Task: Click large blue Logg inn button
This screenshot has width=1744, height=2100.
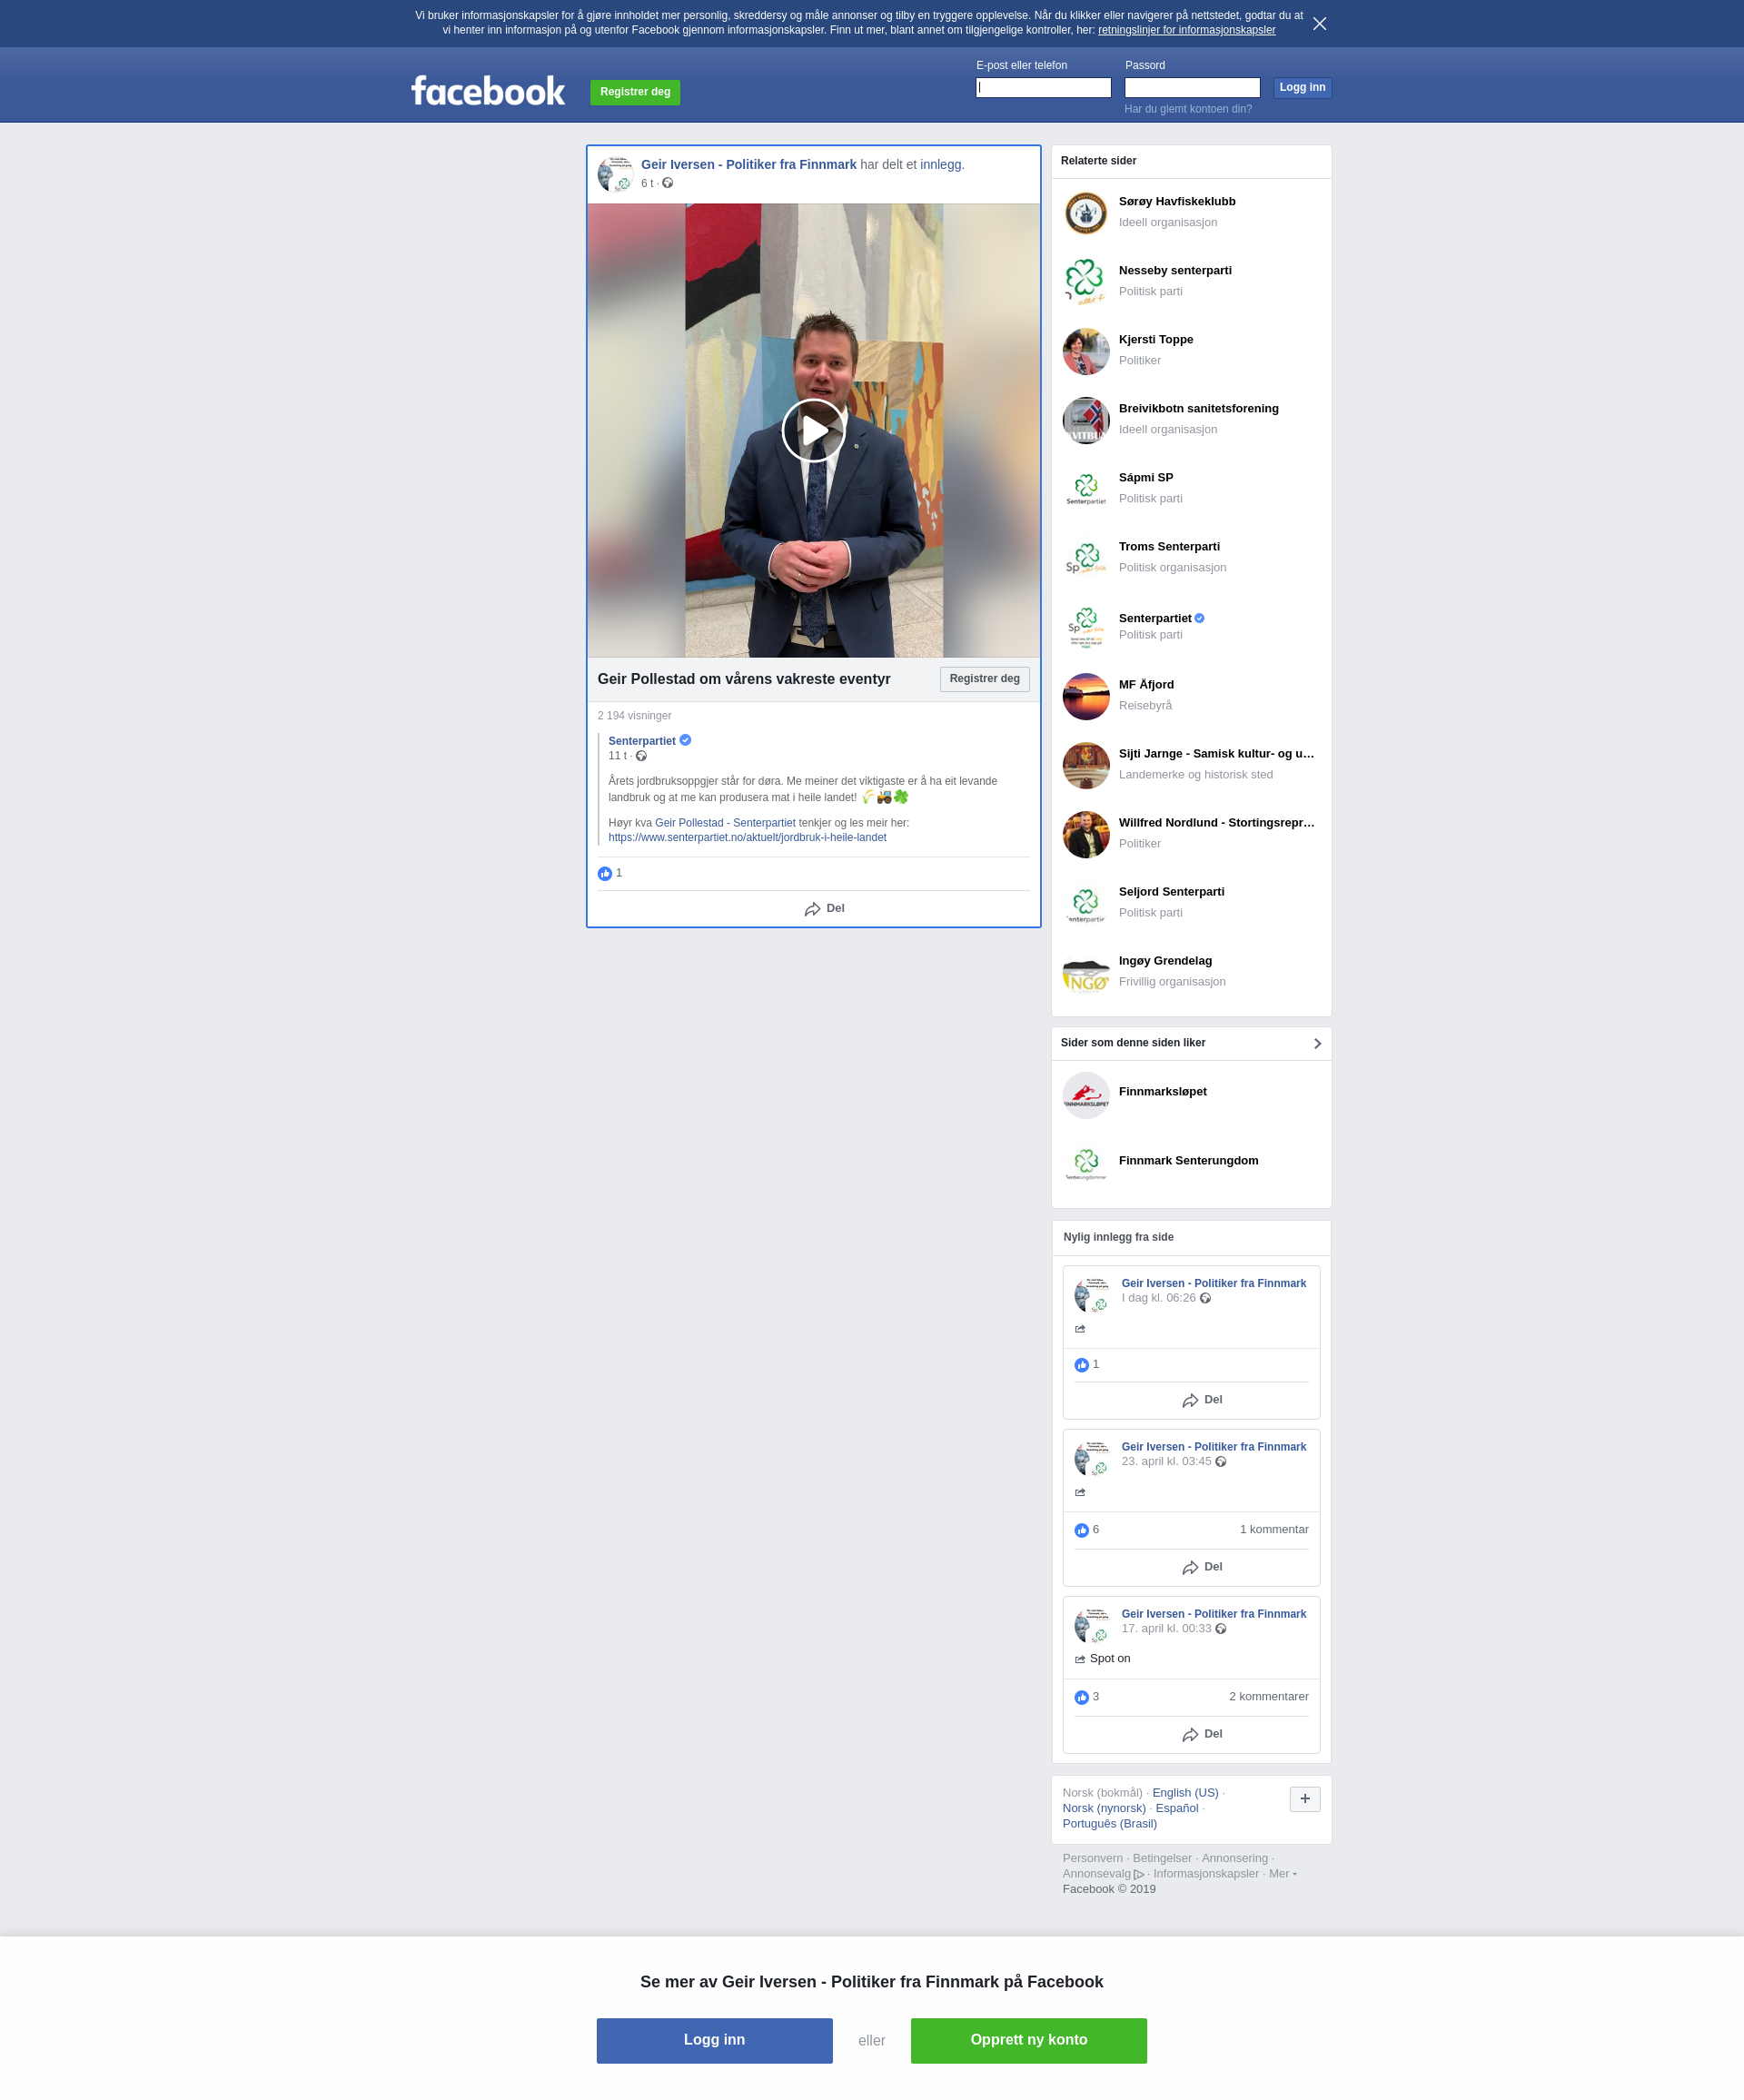Action: point(714,2041)
